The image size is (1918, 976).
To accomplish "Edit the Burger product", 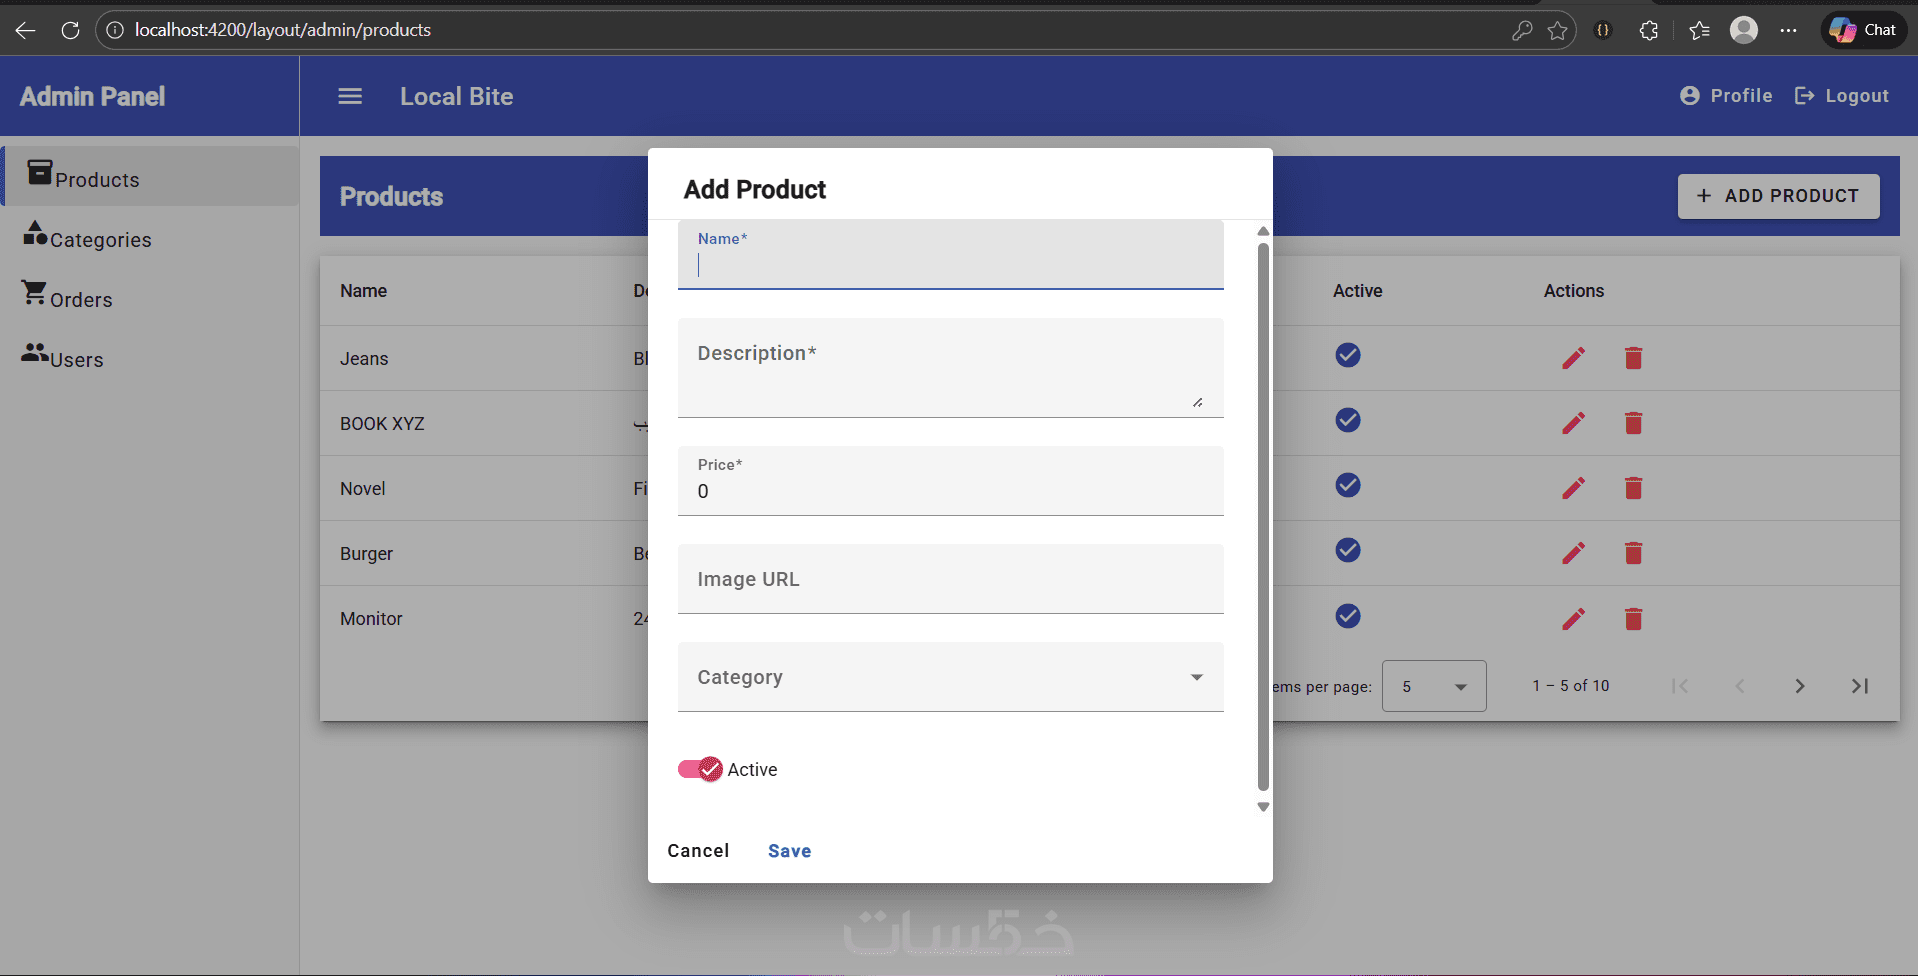I will coord(1573,553).
